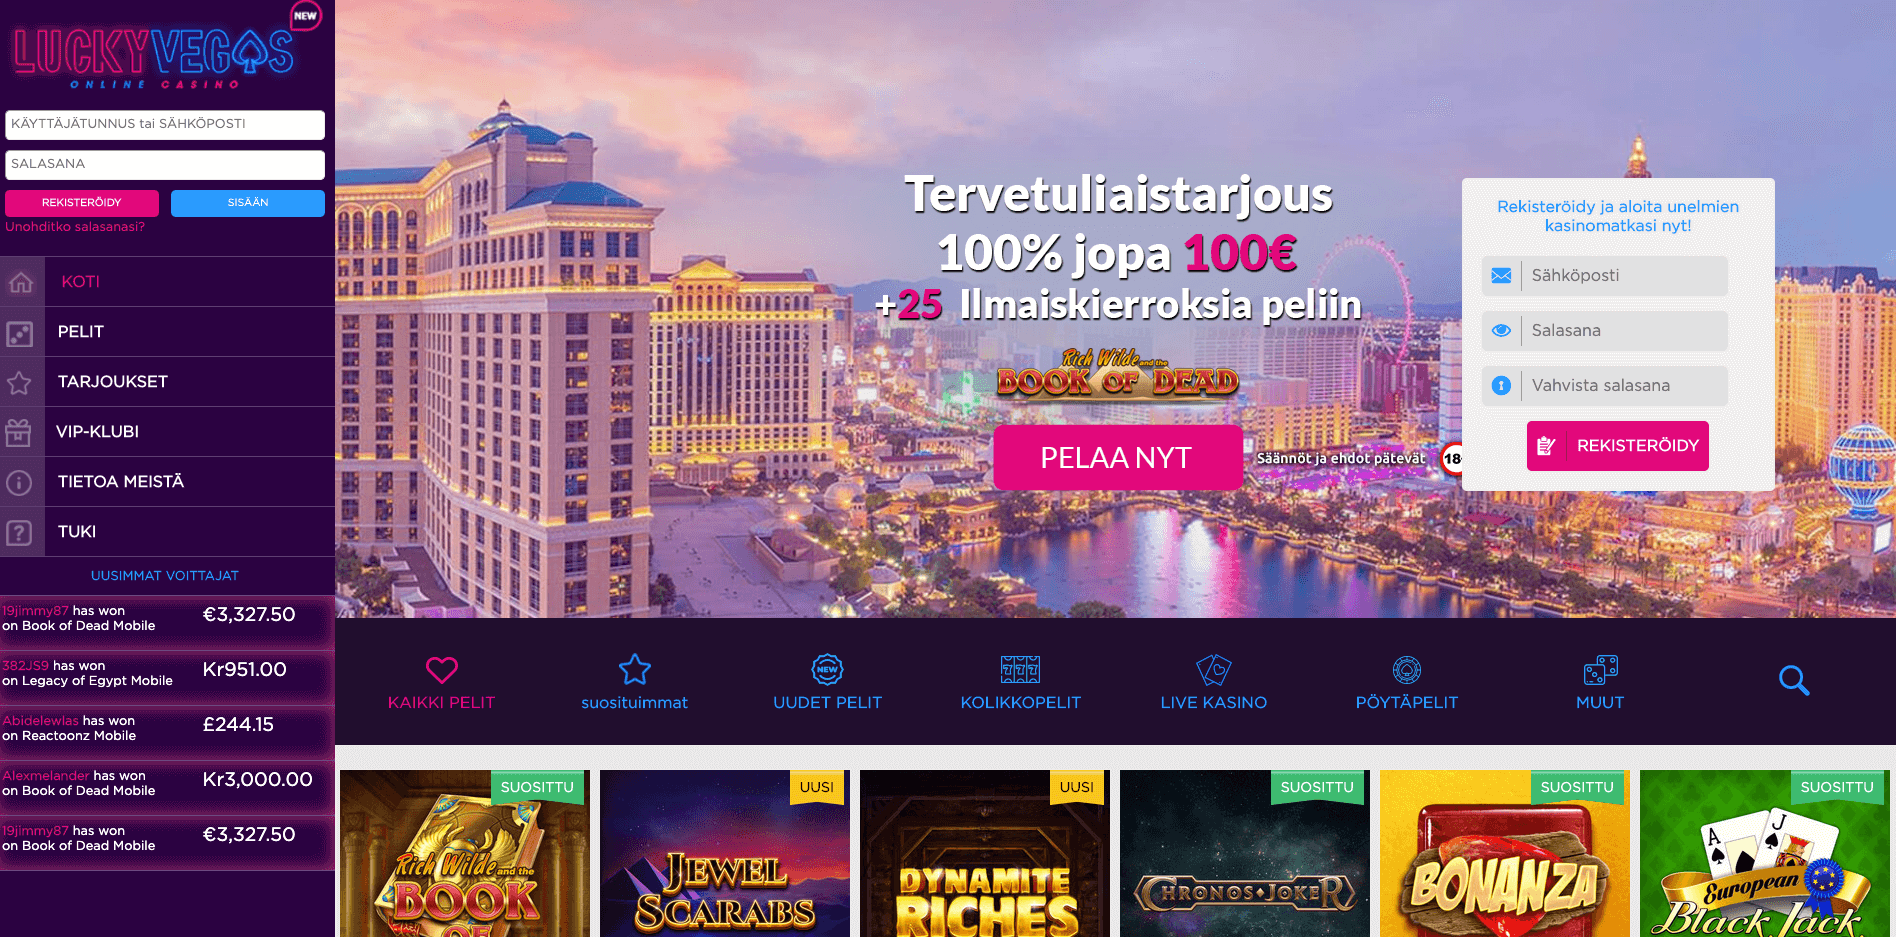Click the dice icon beside PELIT
This screenshot has height=937, width=1896.
click(20, 333)
